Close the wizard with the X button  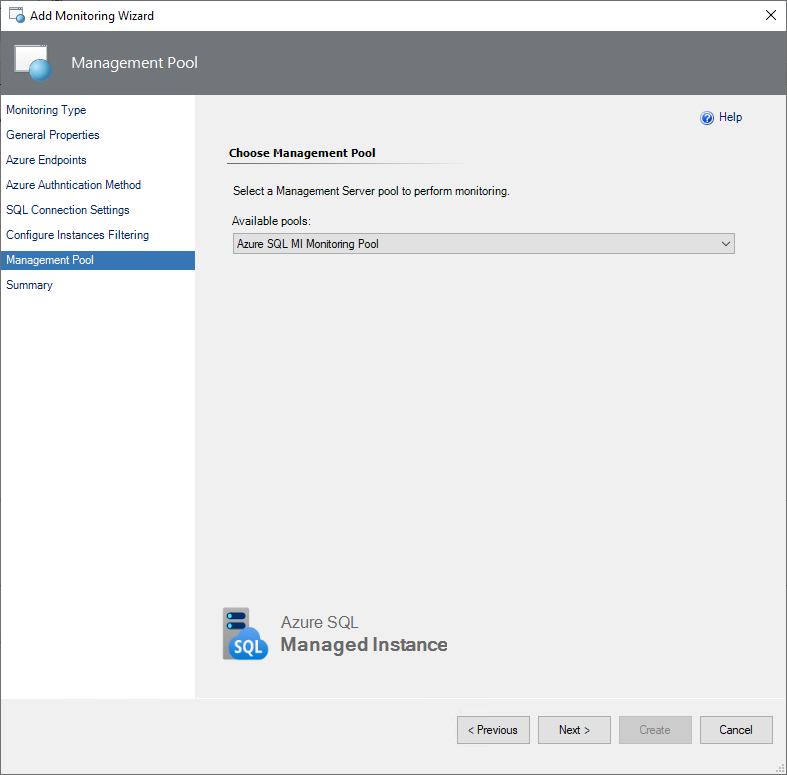click(771, 15)
